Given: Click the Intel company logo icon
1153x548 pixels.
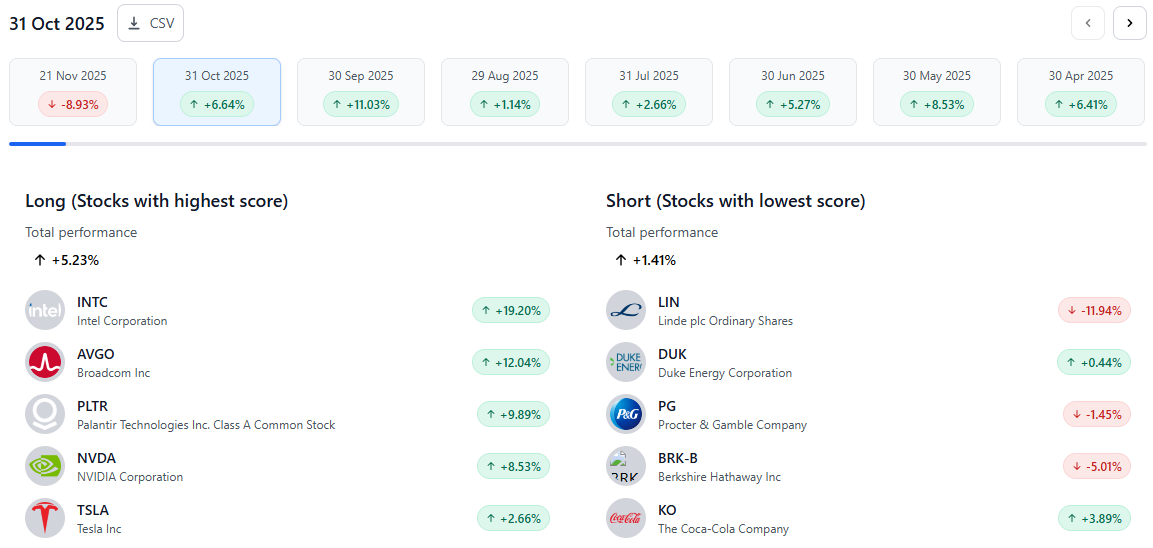Looking at the screenshot, I should [44, 310].
